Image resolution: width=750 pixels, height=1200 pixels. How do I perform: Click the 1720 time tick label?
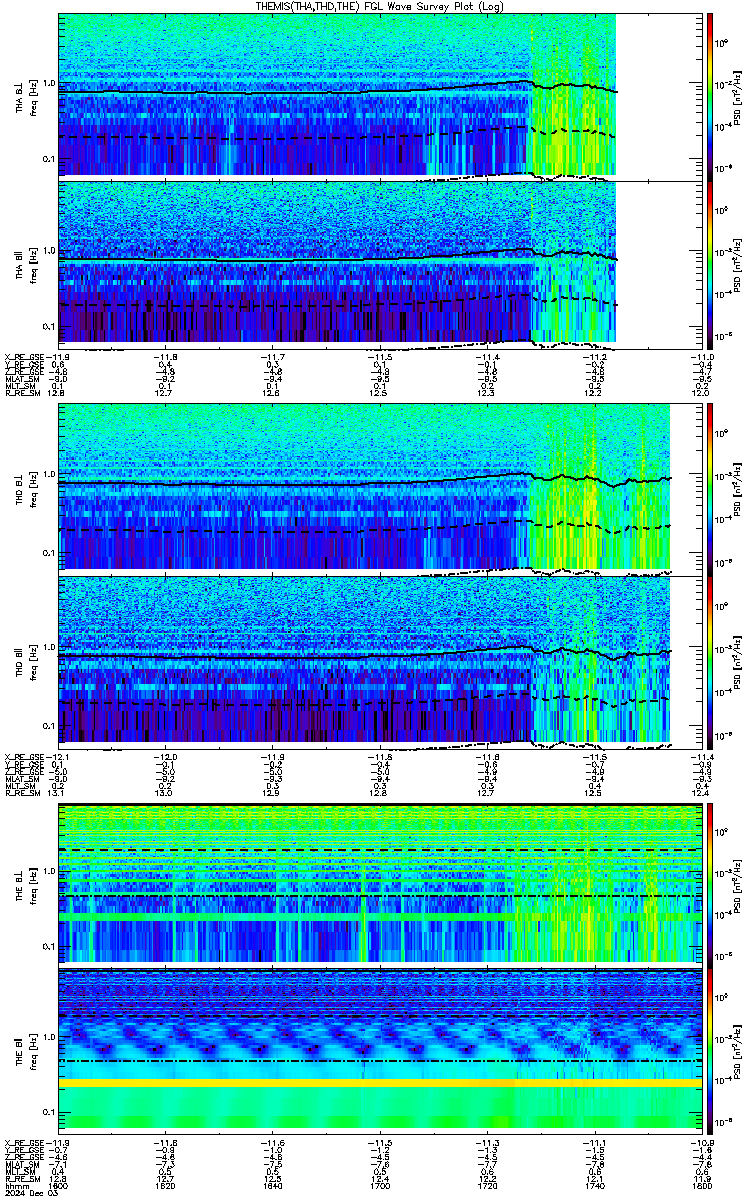[487, 1187]
